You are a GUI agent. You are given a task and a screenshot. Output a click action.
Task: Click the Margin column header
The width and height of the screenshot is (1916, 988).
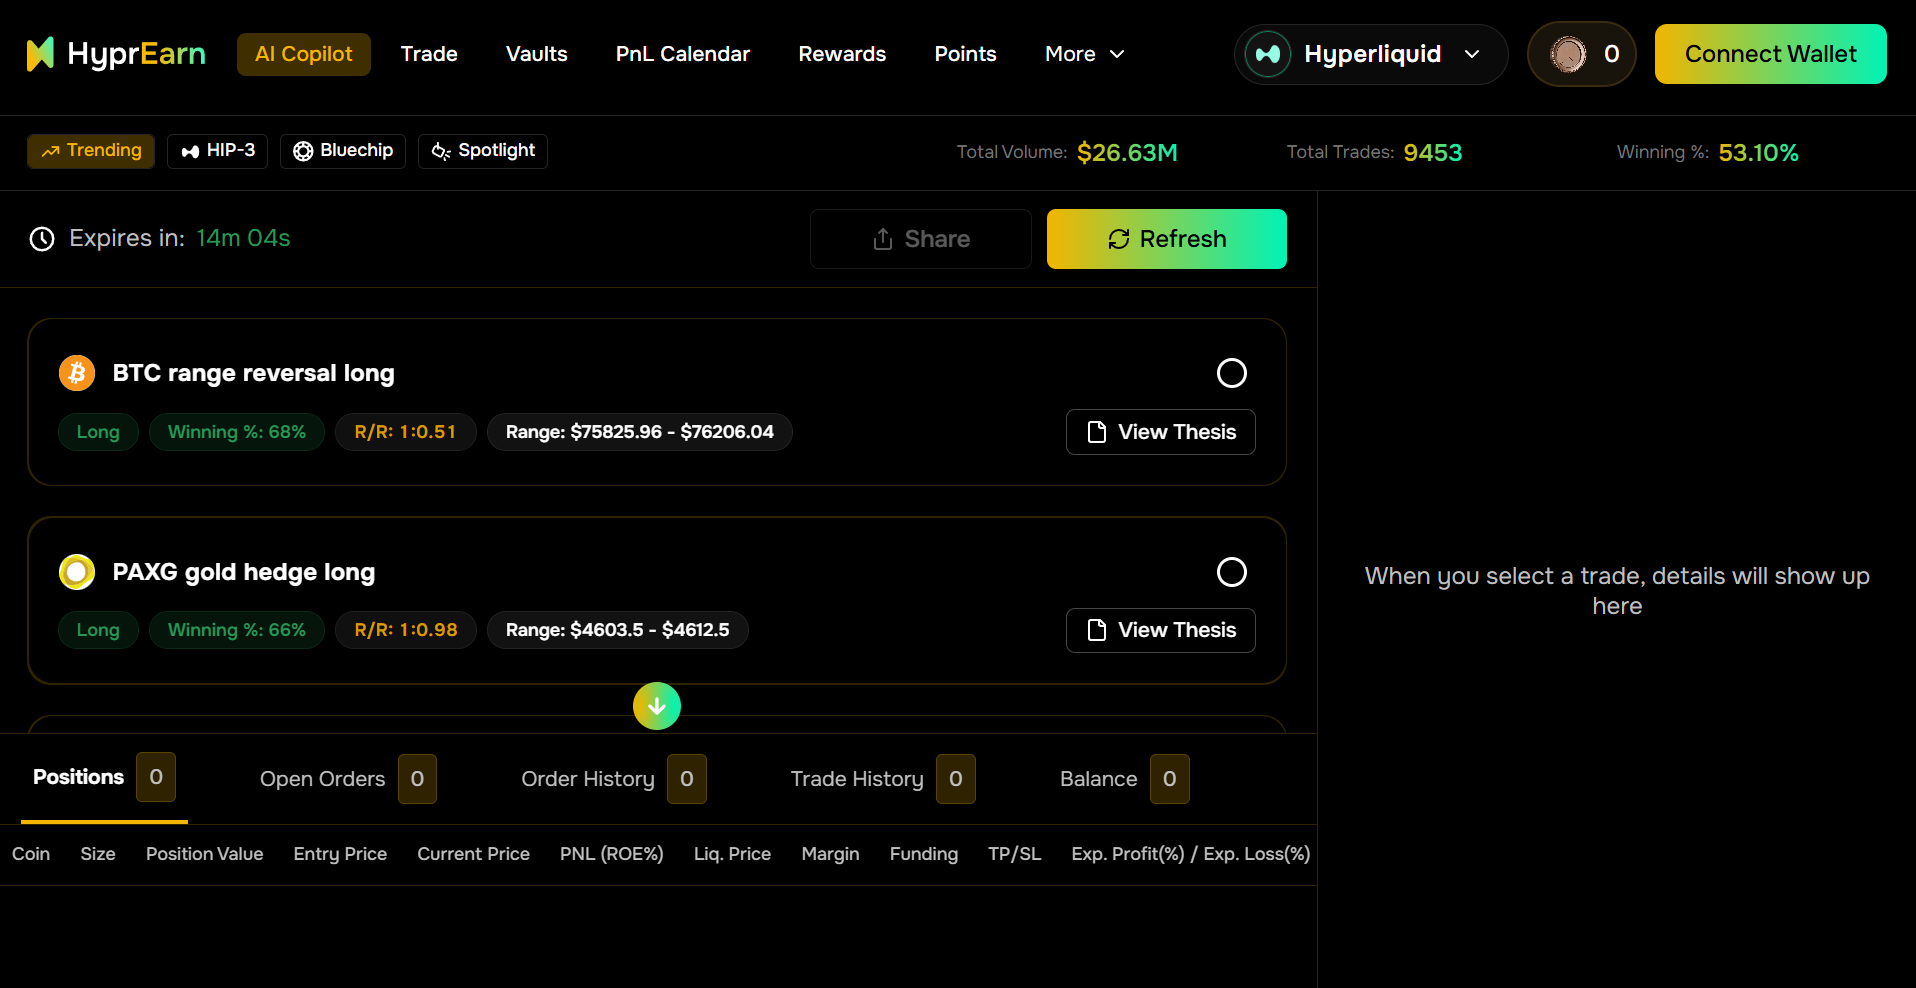tap(831, 854)
